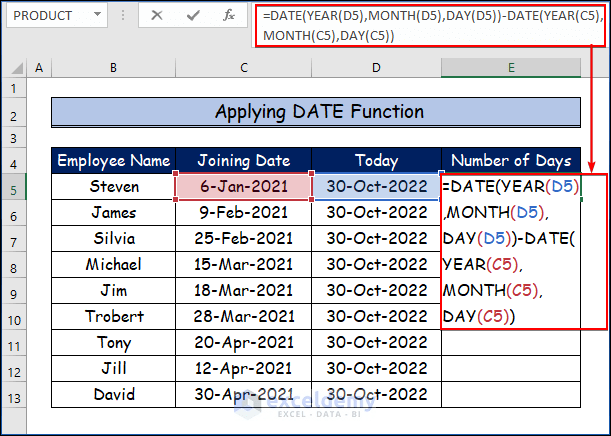Select the cell containing 'Trobert'
611x436 pixels.
click(113, 316)
